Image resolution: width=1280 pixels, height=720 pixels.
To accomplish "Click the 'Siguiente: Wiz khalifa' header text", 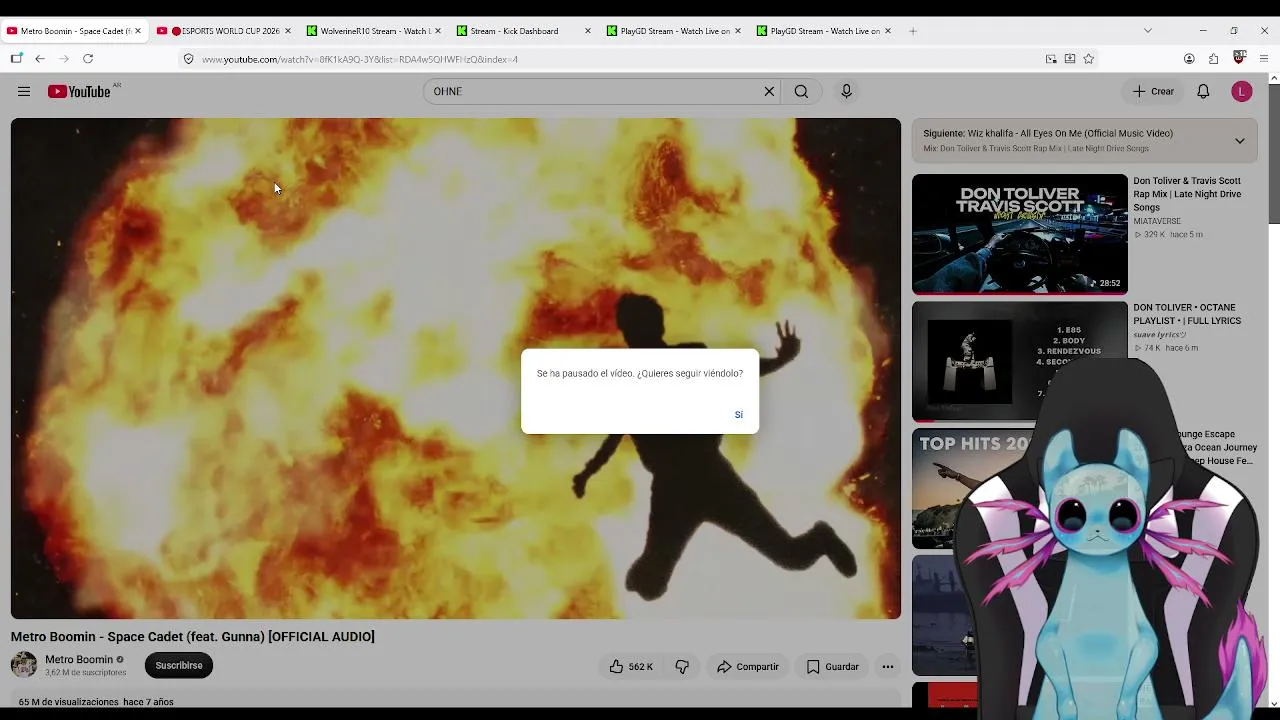I will click(x=1048, y=133).
